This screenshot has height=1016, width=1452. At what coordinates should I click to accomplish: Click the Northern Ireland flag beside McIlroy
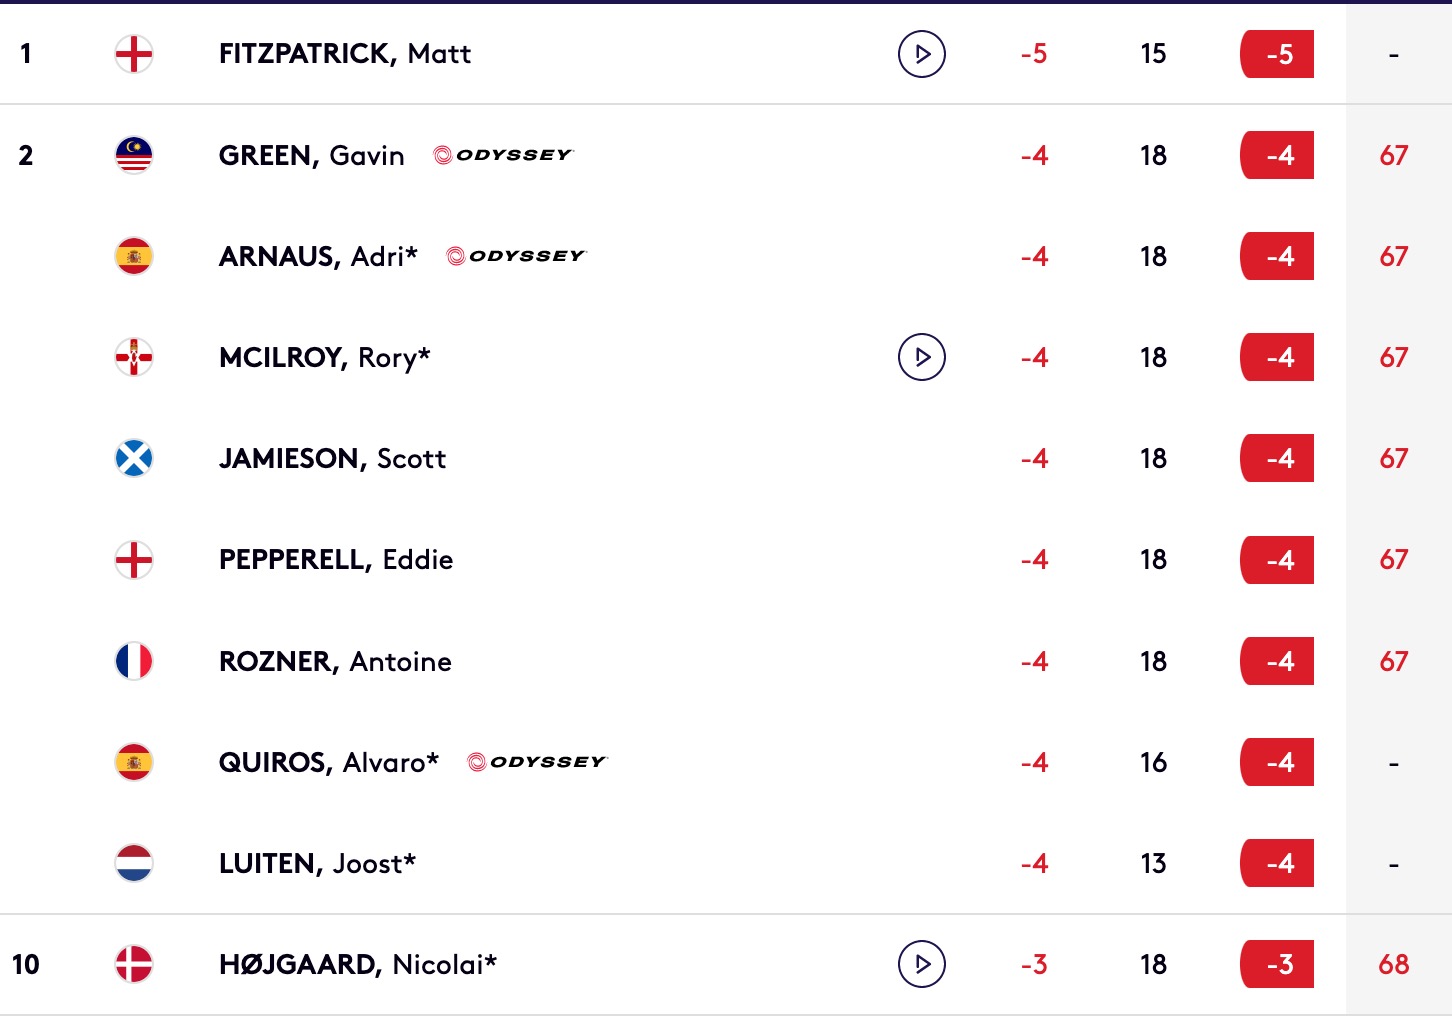coord(134,357)
